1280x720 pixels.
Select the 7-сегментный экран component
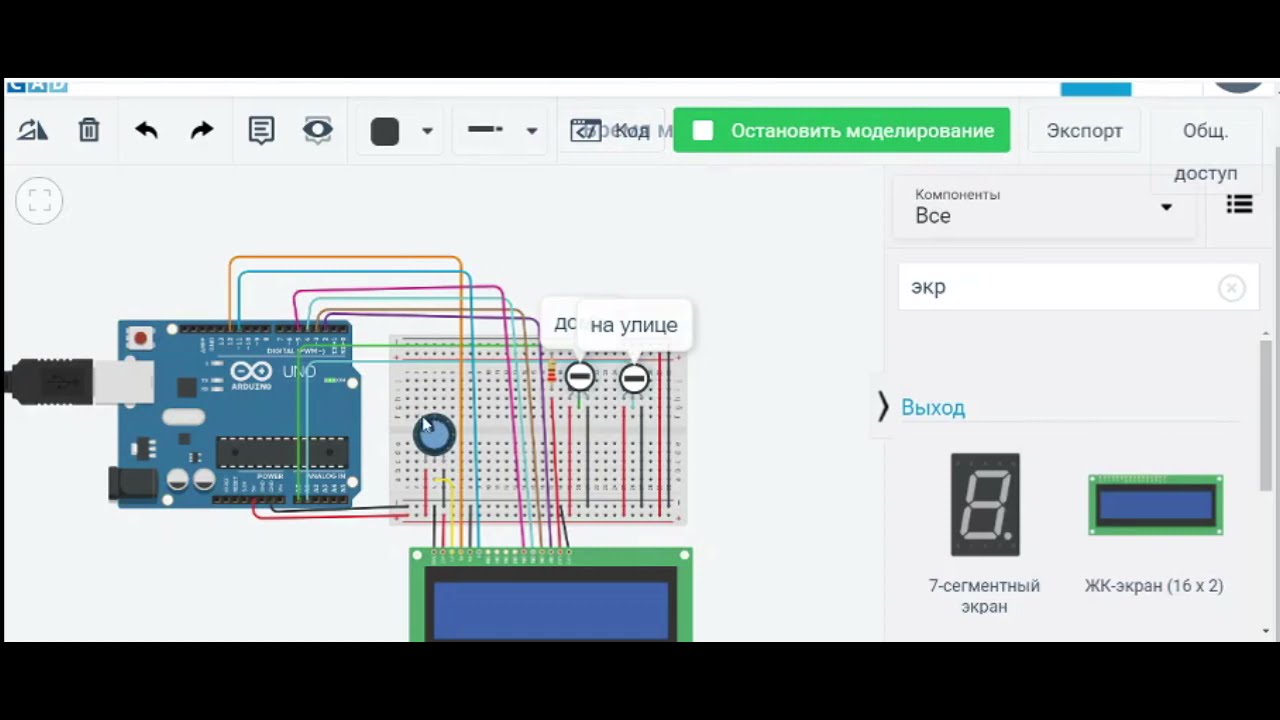[x=985, y=534]
